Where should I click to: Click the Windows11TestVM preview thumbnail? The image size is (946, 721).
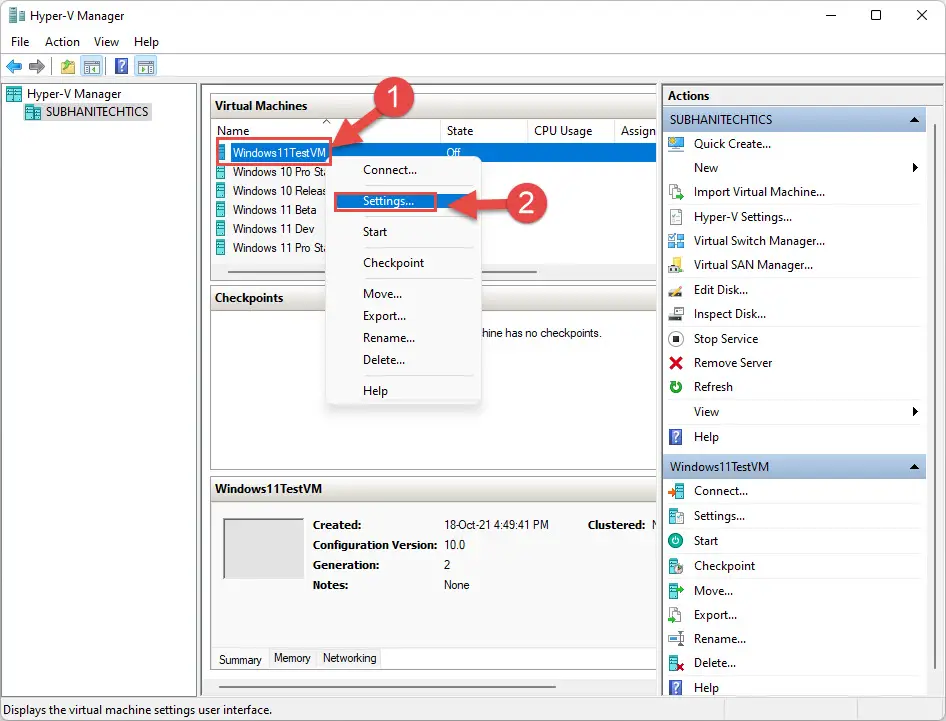point(264,548)
